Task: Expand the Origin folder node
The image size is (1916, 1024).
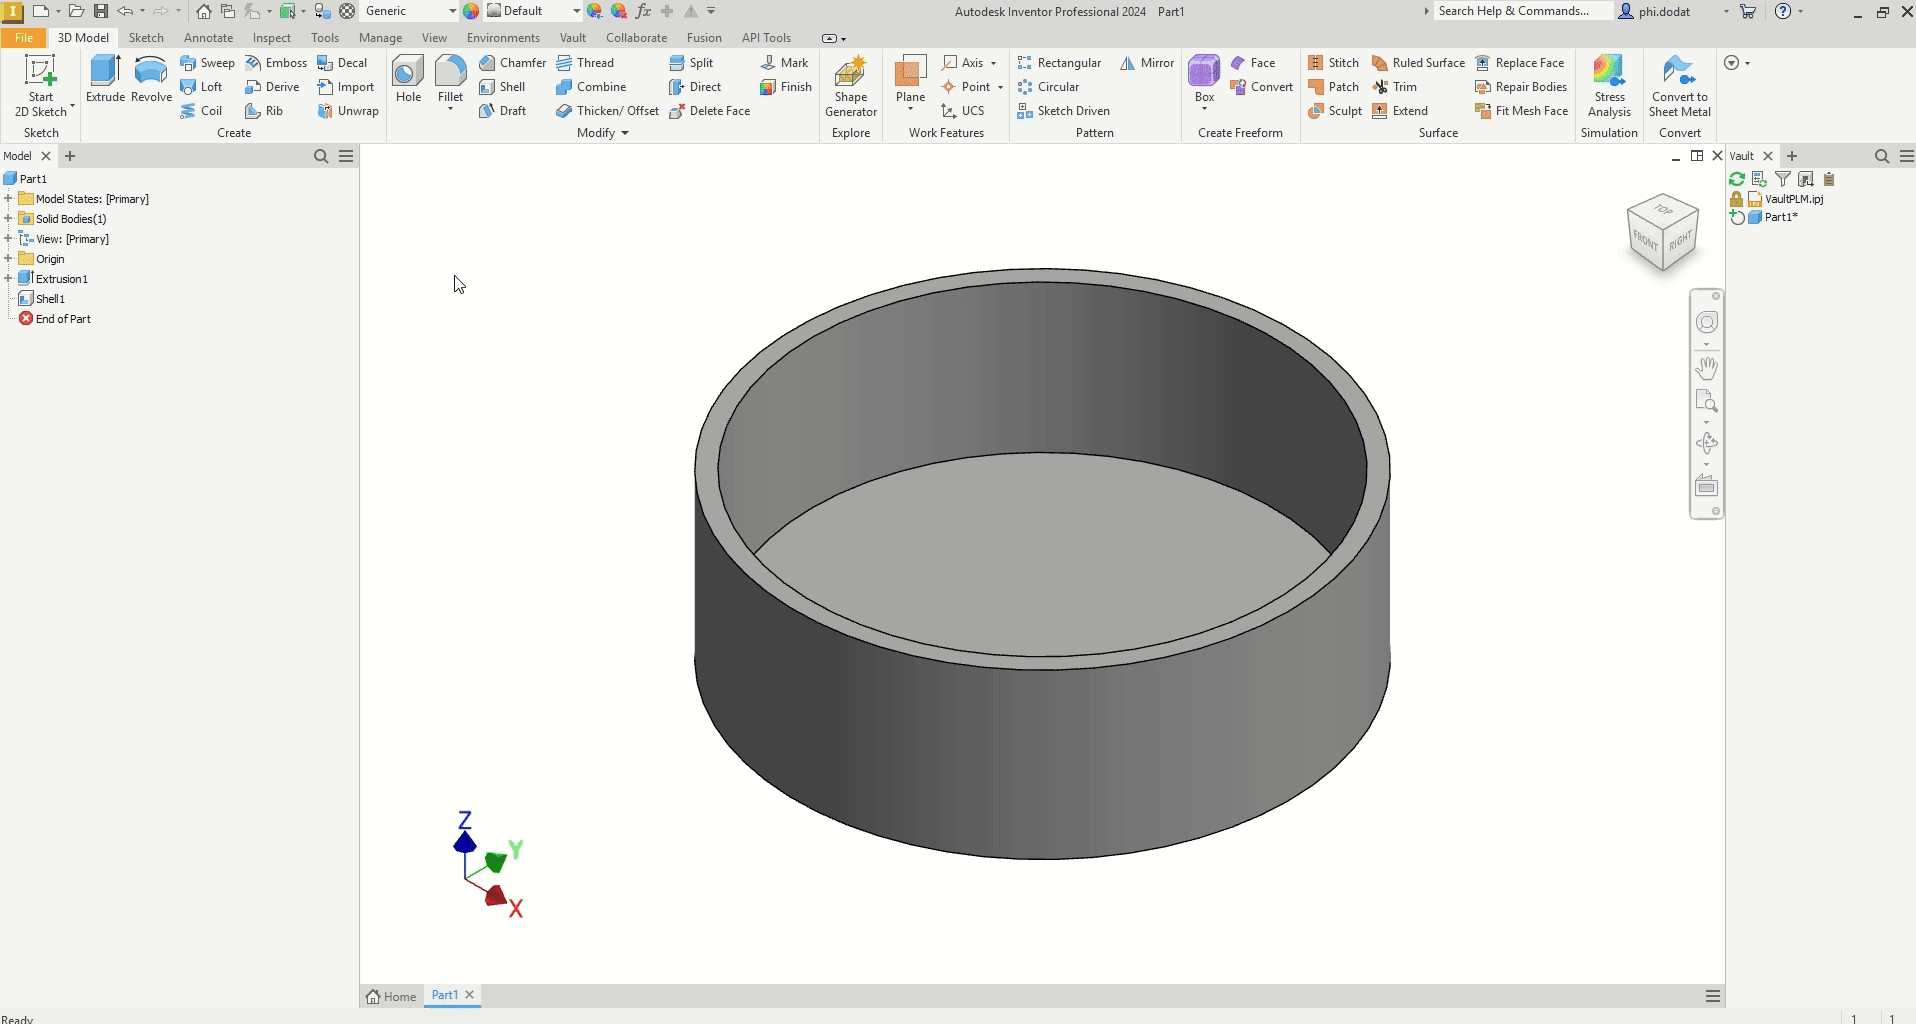Action: click(8, 259)
